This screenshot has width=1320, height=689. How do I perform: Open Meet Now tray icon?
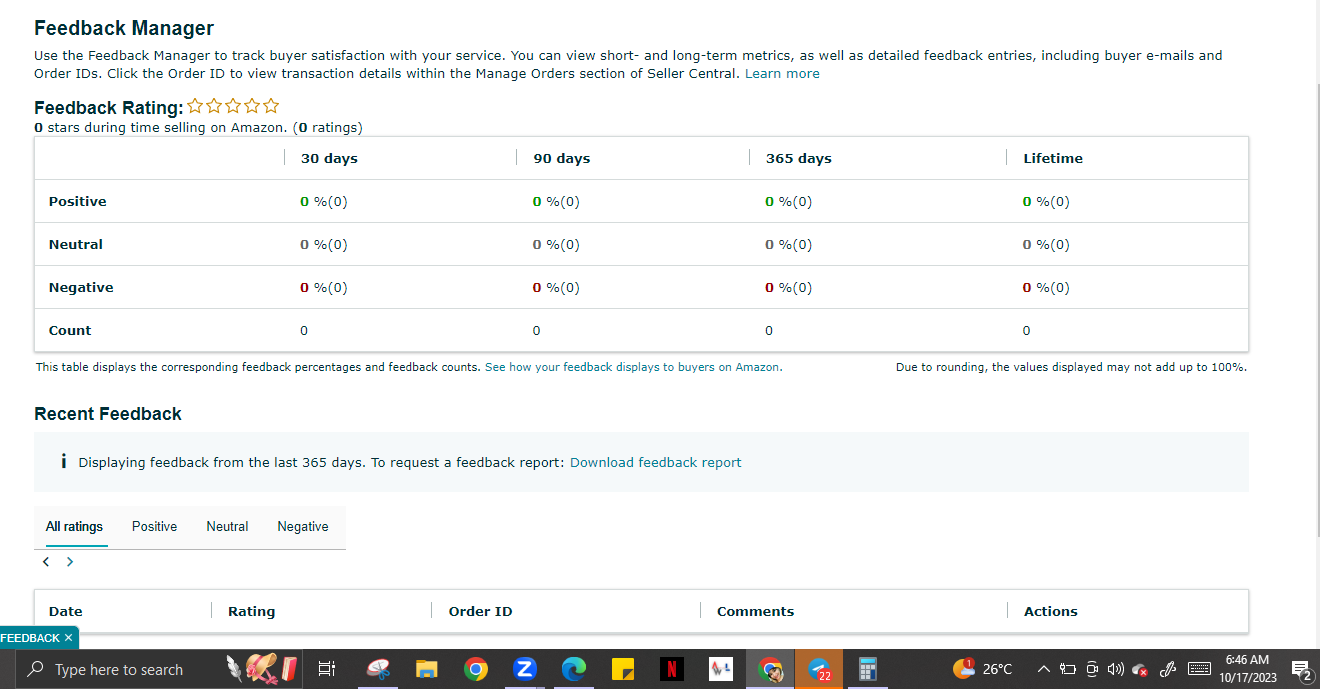coord(1092,669)
